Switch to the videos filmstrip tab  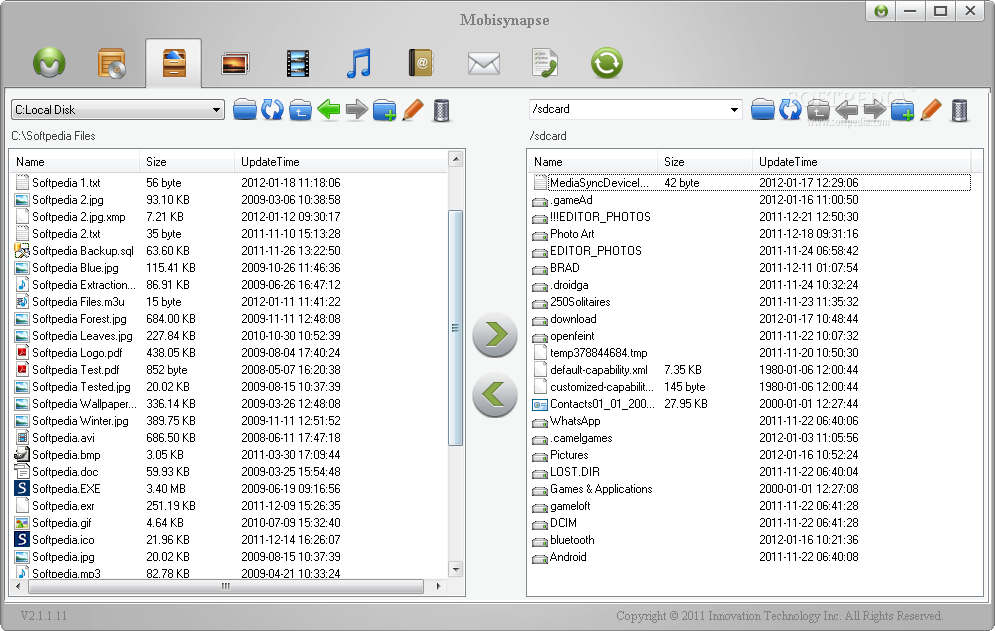298,63
